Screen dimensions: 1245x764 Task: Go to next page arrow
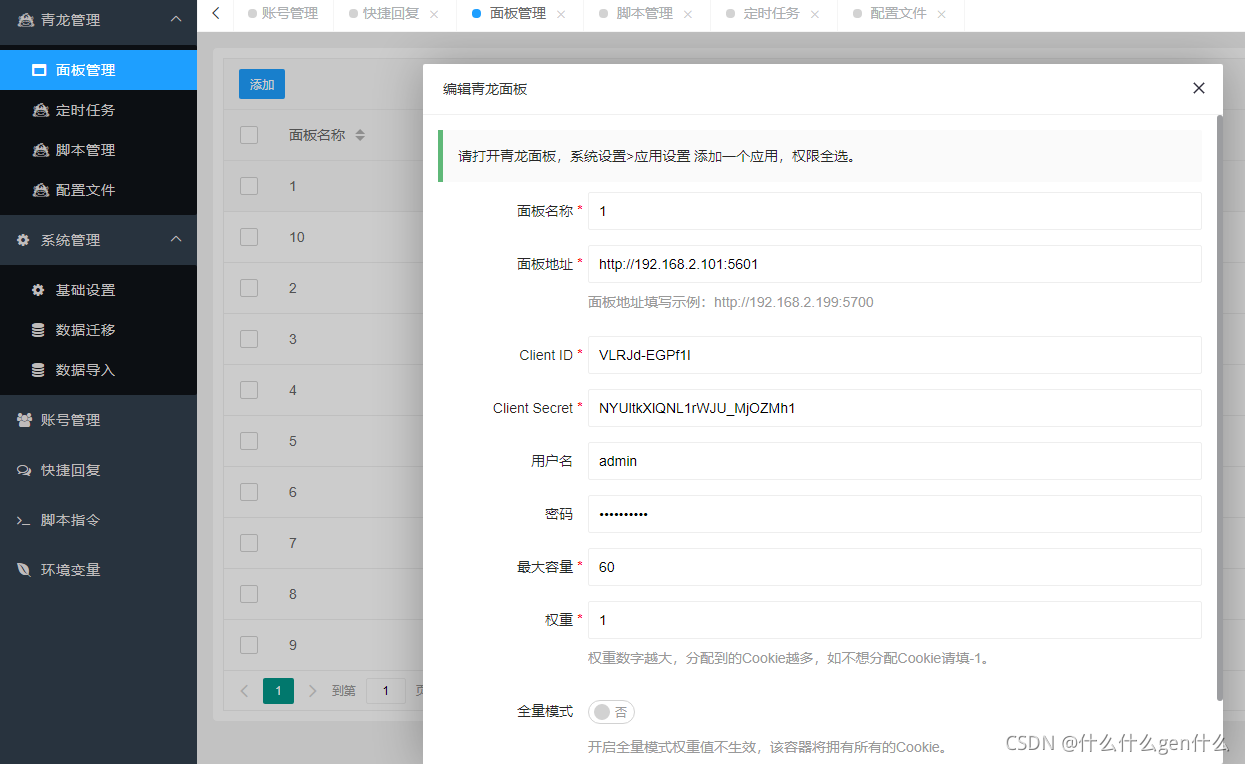point(312,690)
